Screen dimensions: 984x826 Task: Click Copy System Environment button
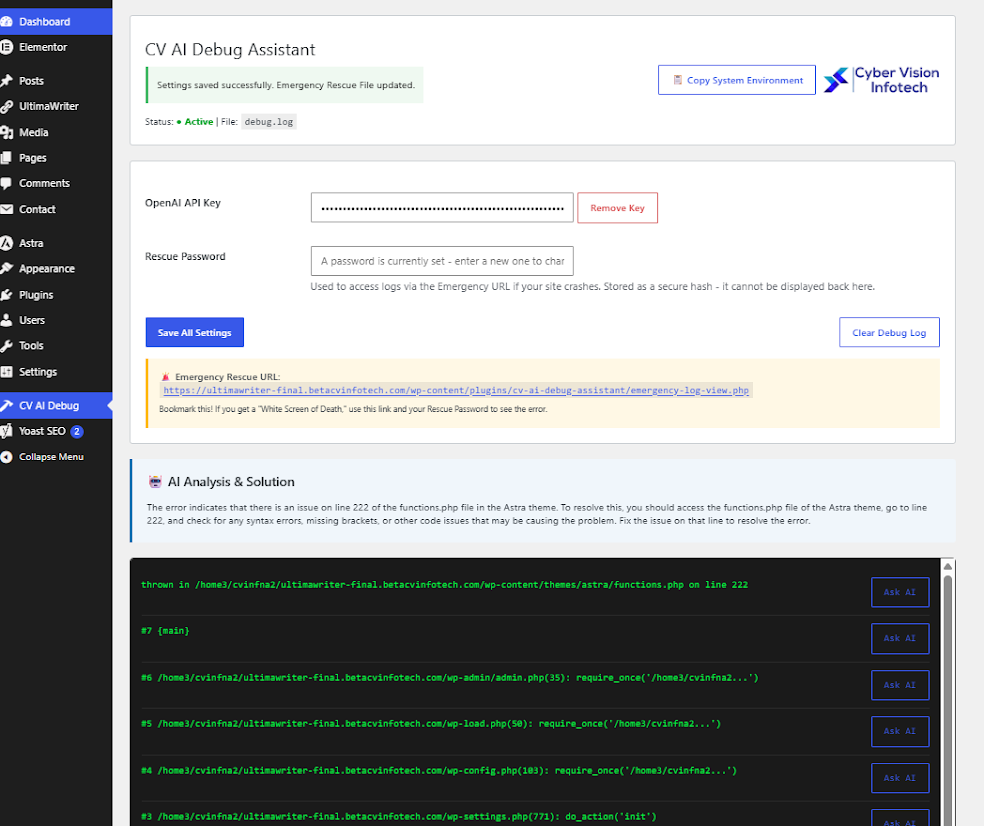pos(737,80)
